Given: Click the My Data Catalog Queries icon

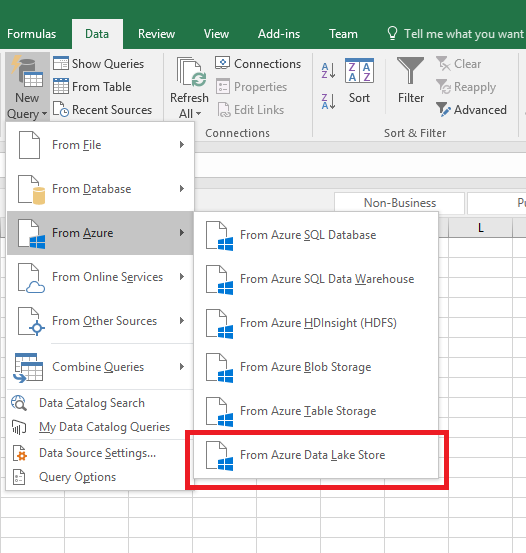Looking at the screenshot, I should tap(19, 427).
